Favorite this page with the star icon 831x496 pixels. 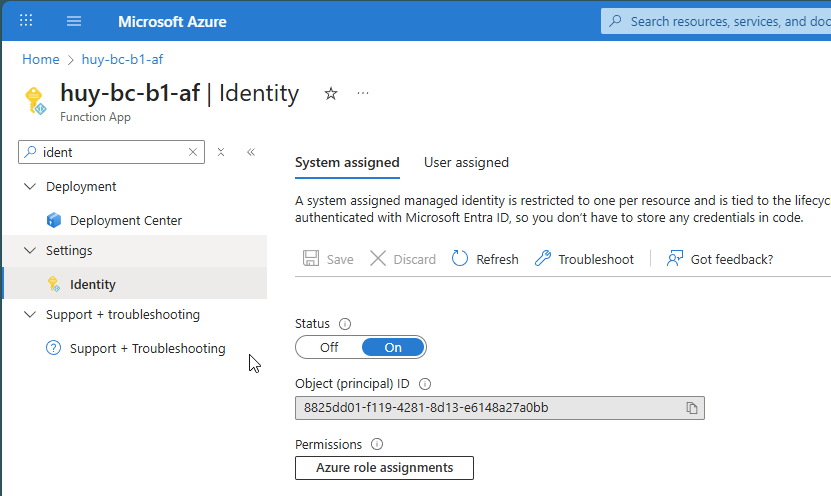331,94
